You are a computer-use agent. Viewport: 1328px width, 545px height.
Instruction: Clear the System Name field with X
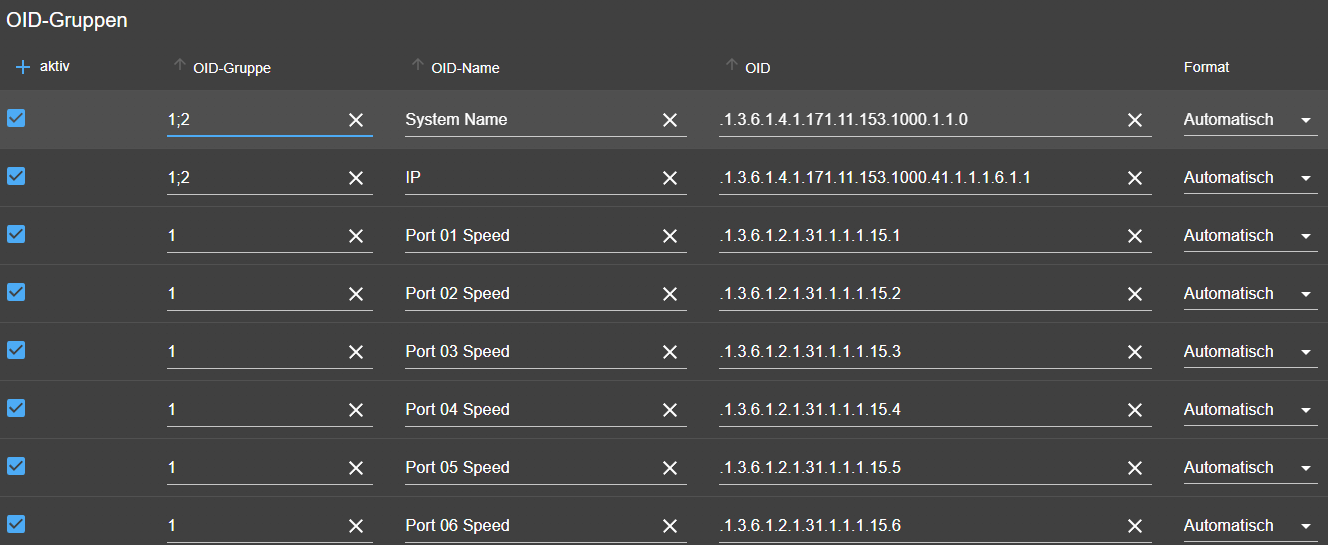[x=670, y=120]
